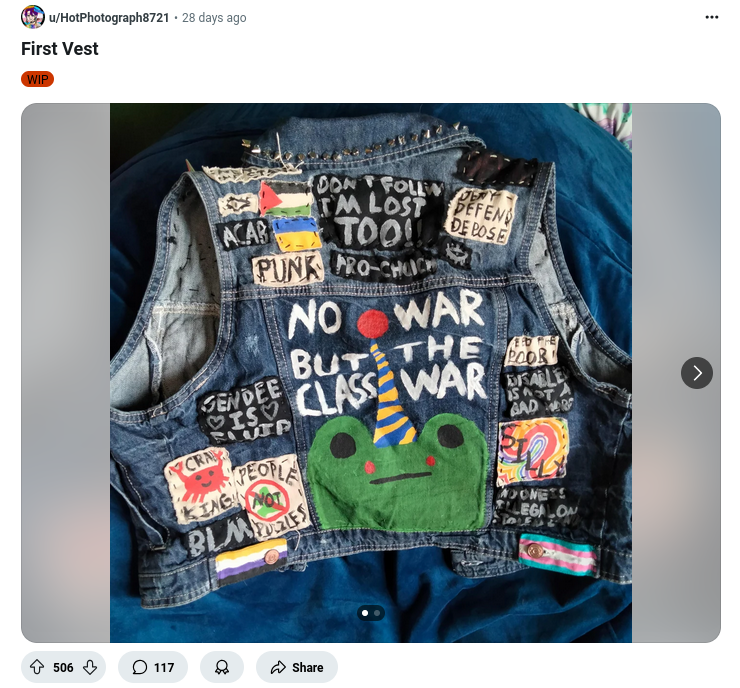Click the share arrow icon

point(278,667)
